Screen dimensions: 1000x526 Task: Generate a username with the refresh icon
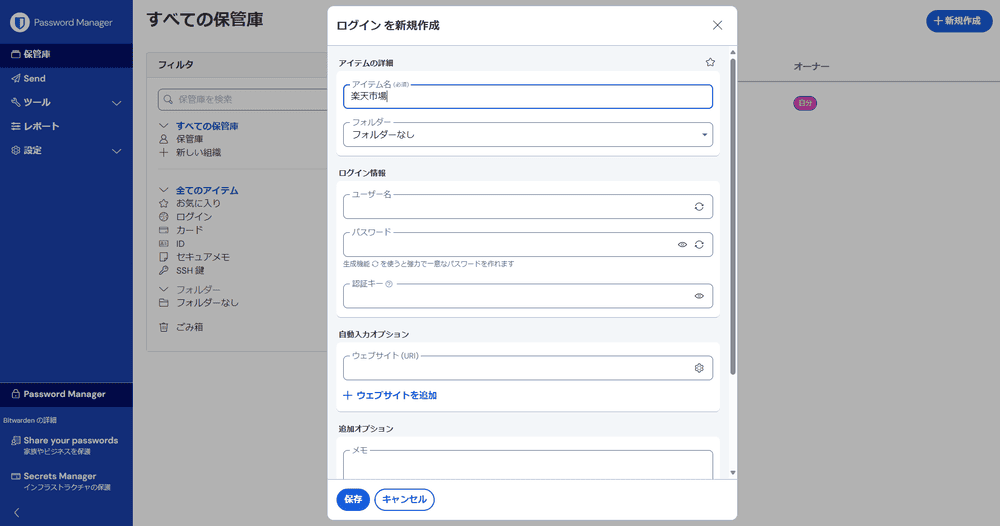(x=699, y=207)
